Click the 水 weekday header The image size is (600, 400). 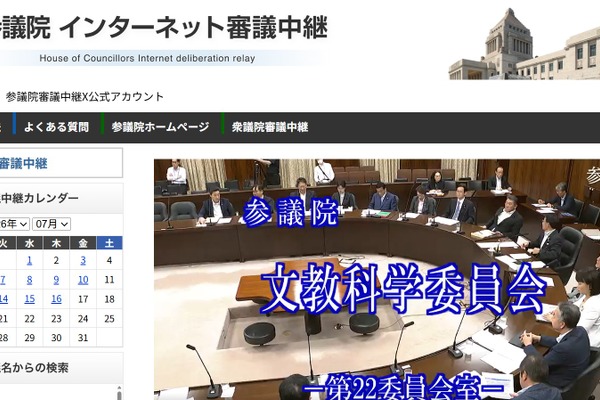29,243
